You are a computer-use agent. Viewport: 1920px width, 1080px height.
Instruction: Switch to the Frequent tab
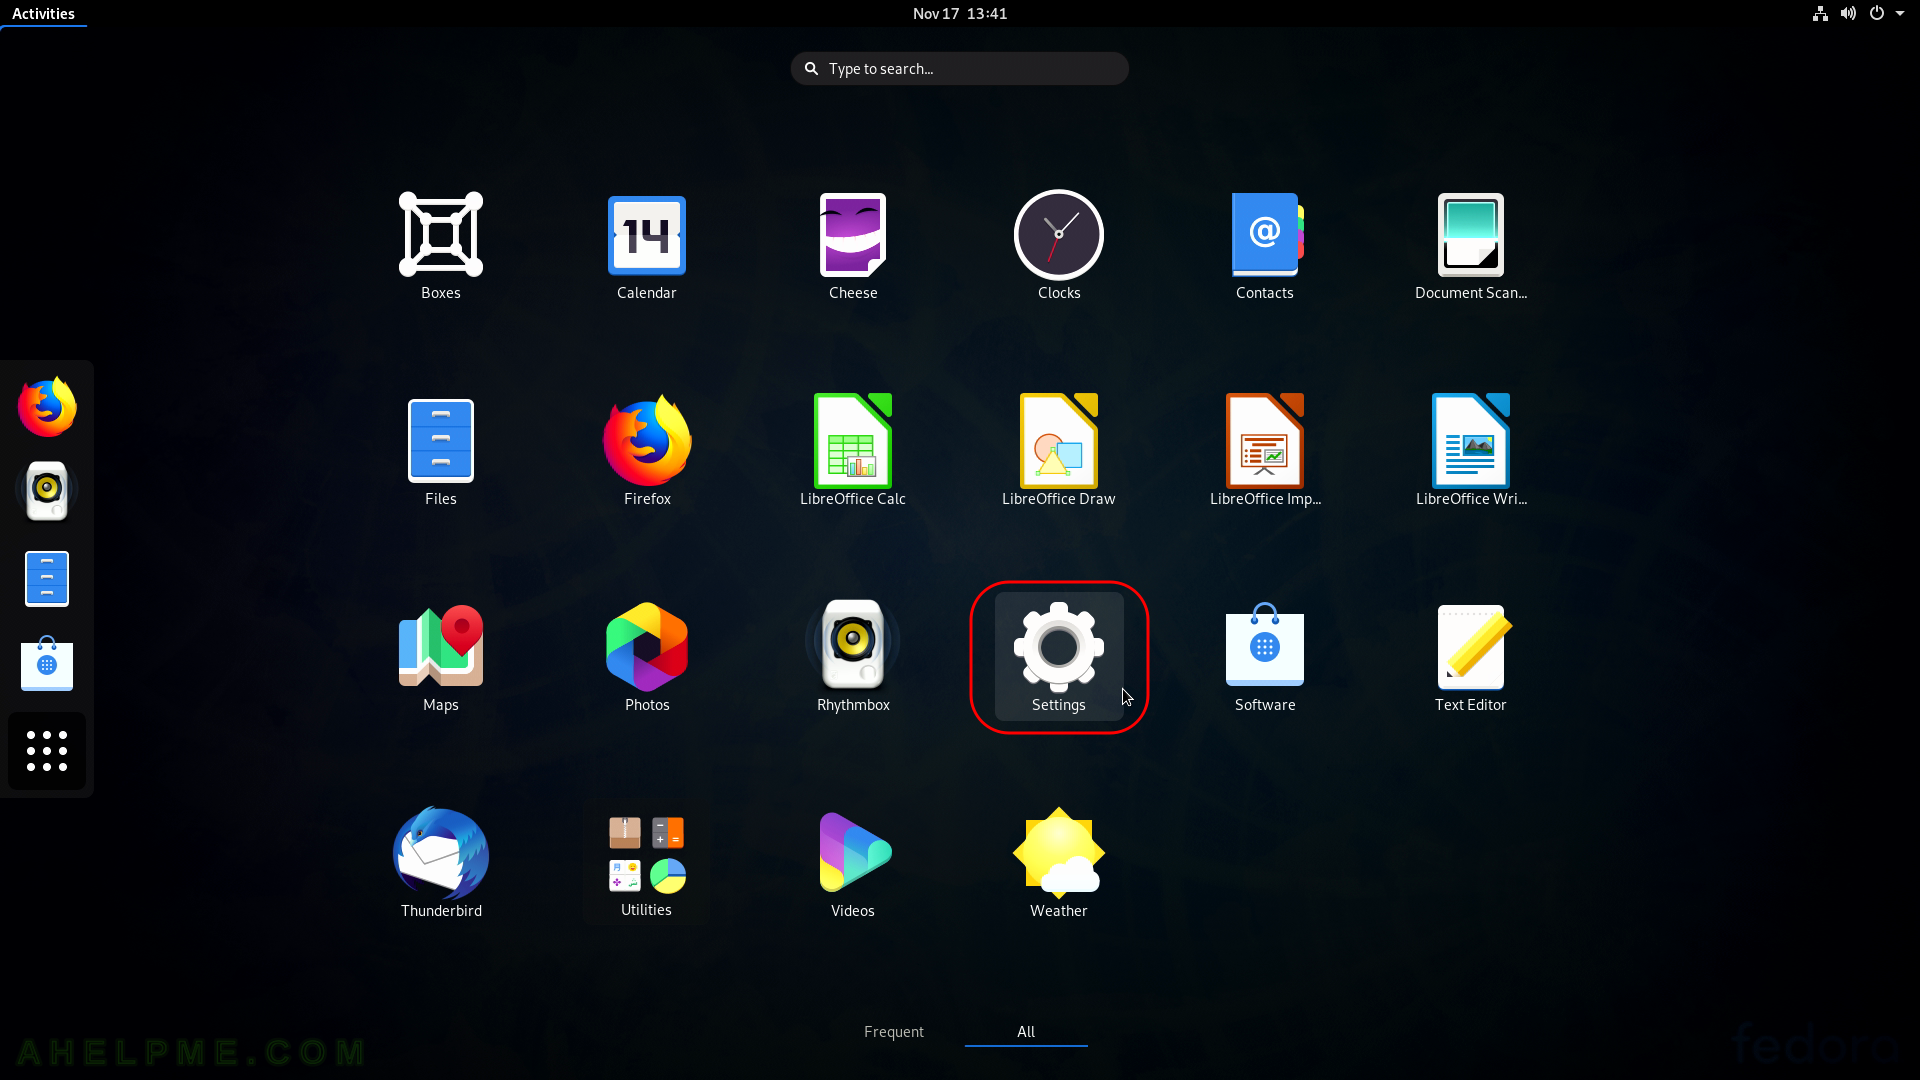tap(894, 1032)
